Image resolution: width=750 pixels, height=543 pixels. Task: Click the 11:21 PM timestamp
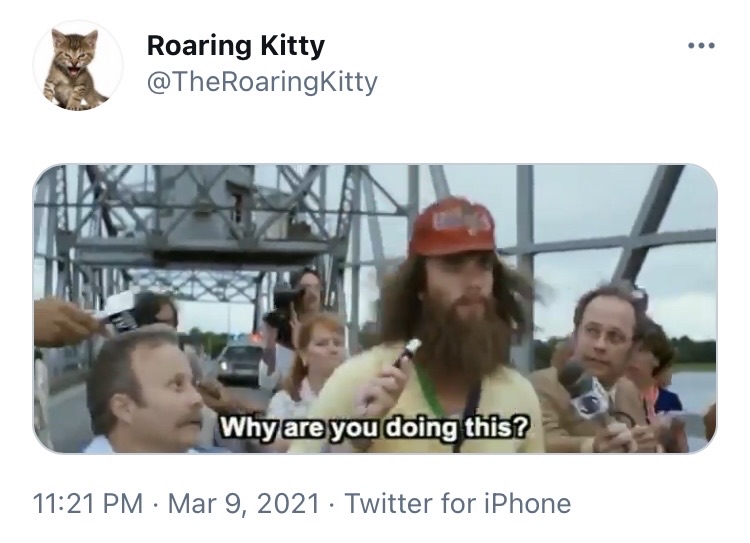click(88, 504)
